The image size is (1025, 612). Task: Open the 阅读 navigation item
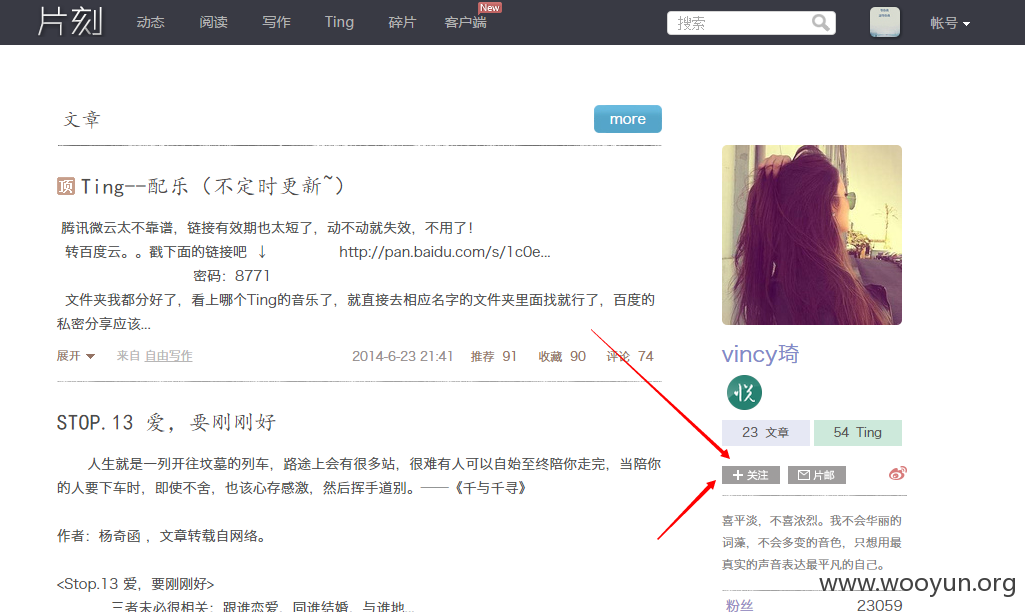coord(213,22)
